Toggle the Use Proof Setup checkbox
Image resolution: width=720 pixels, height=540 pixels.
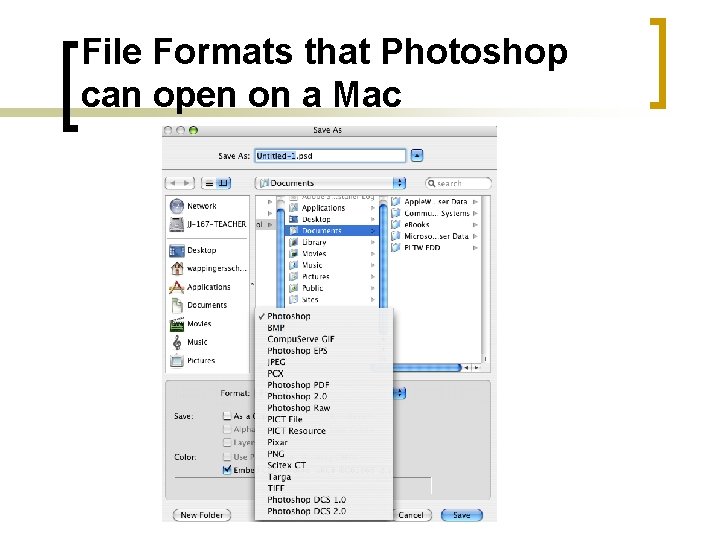[226, 457]
